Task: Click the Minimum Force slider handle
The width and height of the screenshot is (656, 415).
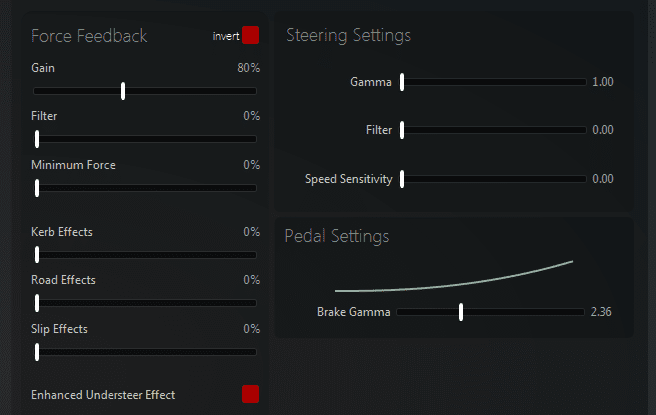Action: click(37, 188)
